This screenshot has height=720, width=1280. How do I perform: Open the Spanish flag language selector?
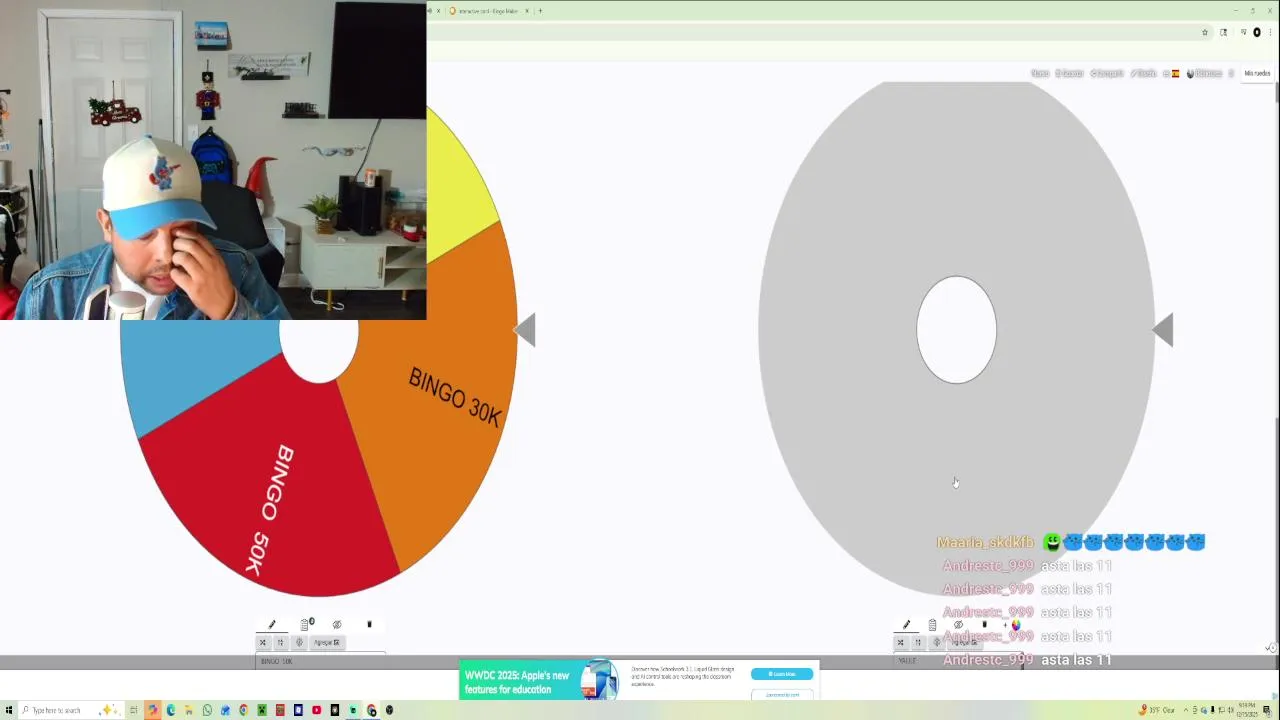coord(1175,73)
